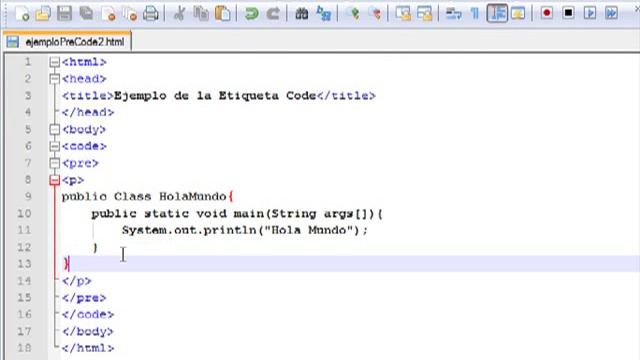The image size is (640, 360).
Task: Select the ejemploPreCode2.html tab
Action: [x=67, y=42]
